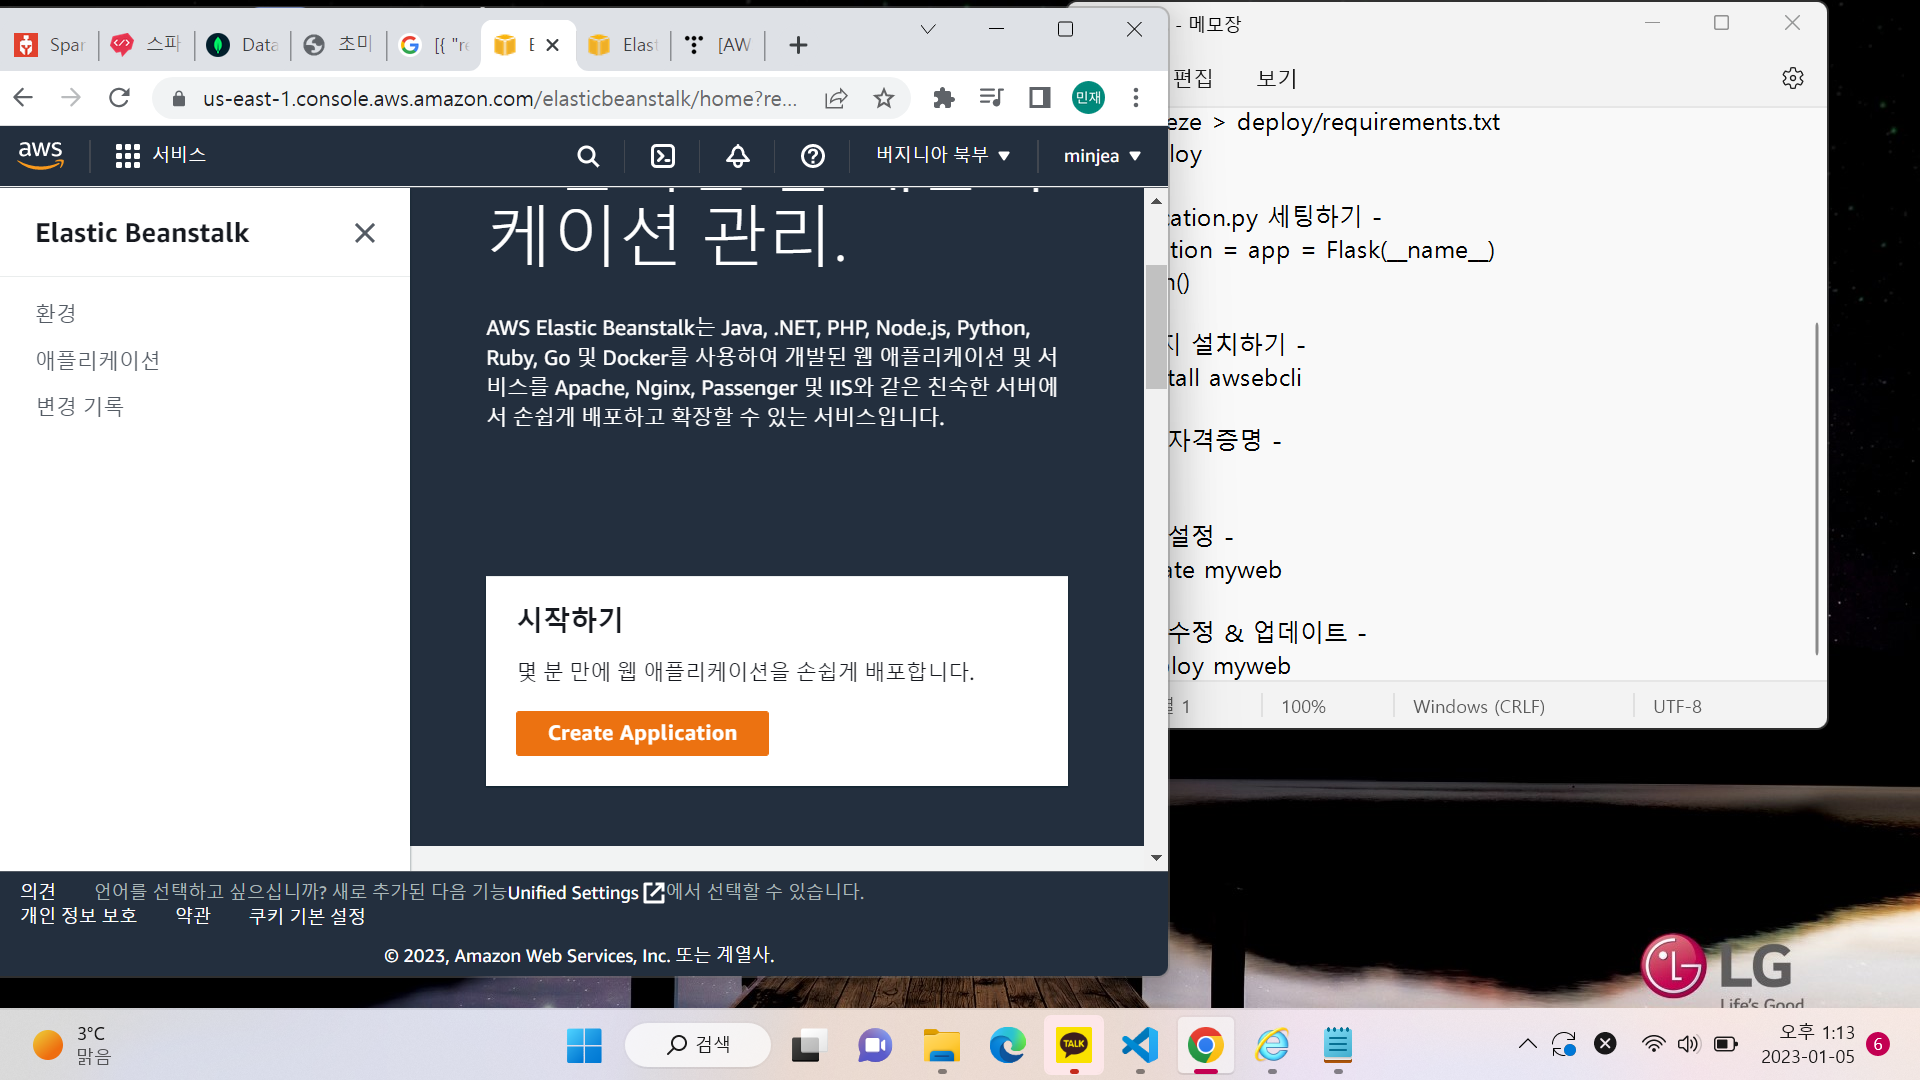
Task: Switch to the Google search tab
Action: tap(435, 44)
